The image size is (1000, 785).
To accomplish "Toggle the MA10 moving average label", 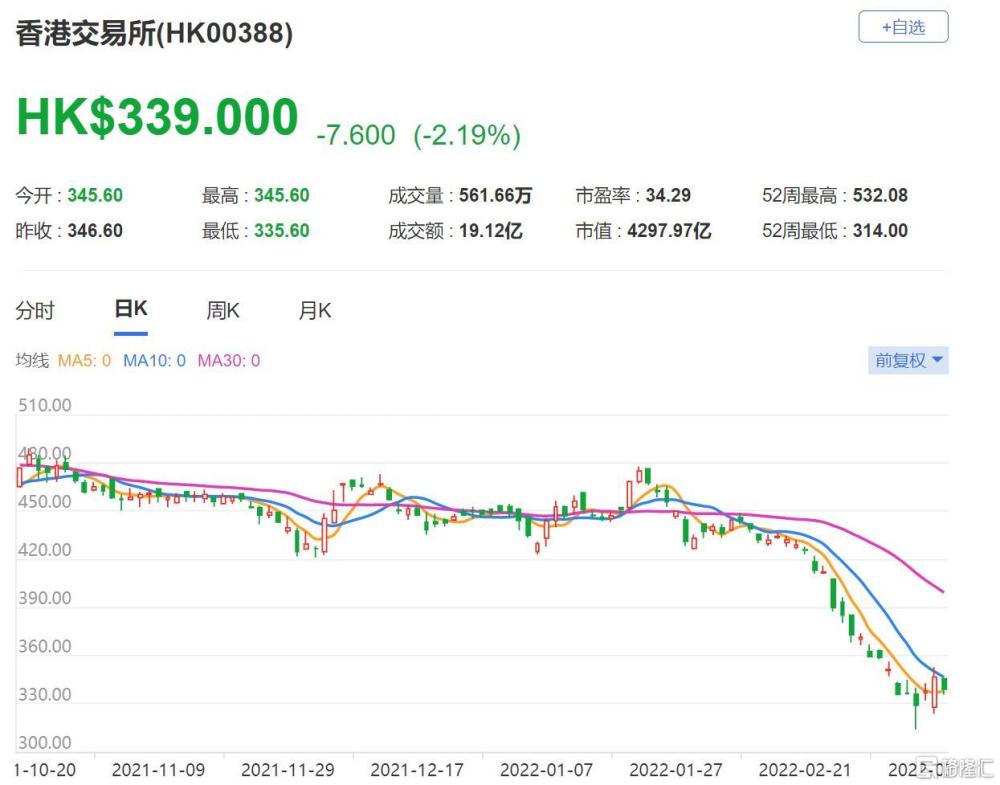I will [154, 361].
